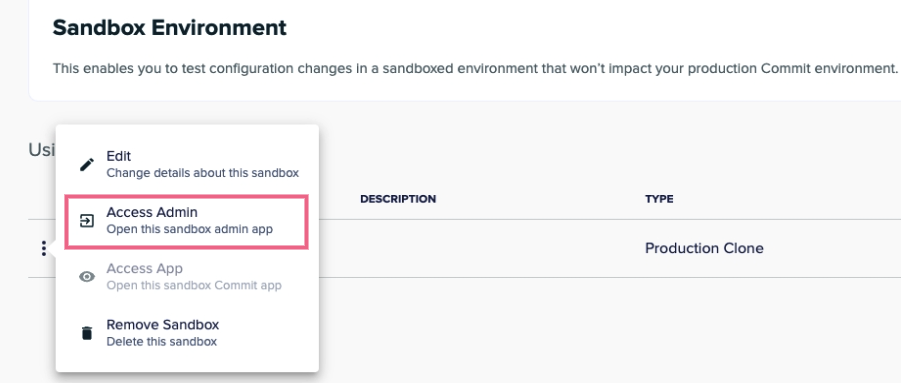The height and width of the screenshot is (383, 901).
Task: Click the three-dot kebab menu icon
Action: (43, 249)
